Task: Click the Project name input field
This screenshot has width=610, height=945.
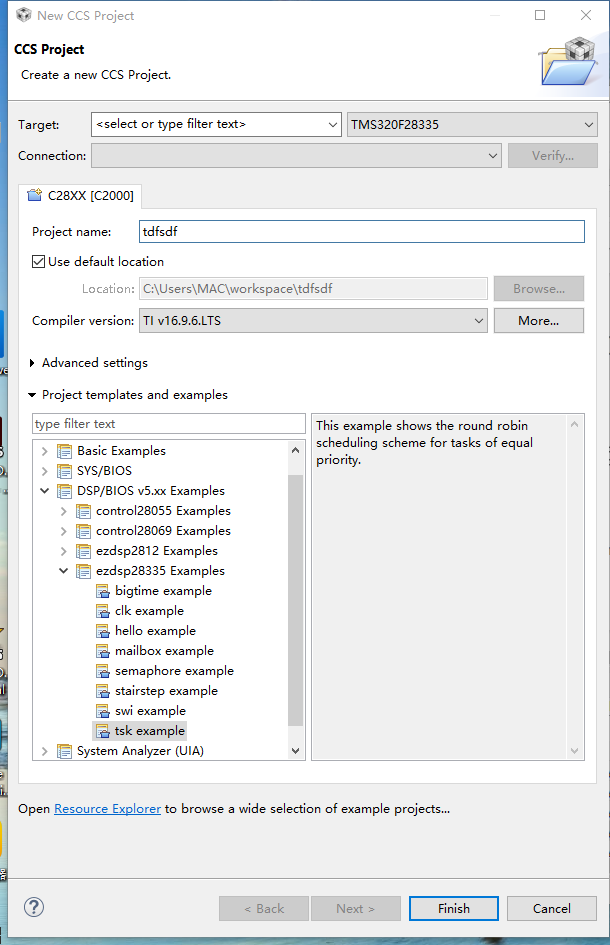Action: [x=361, y=231]
